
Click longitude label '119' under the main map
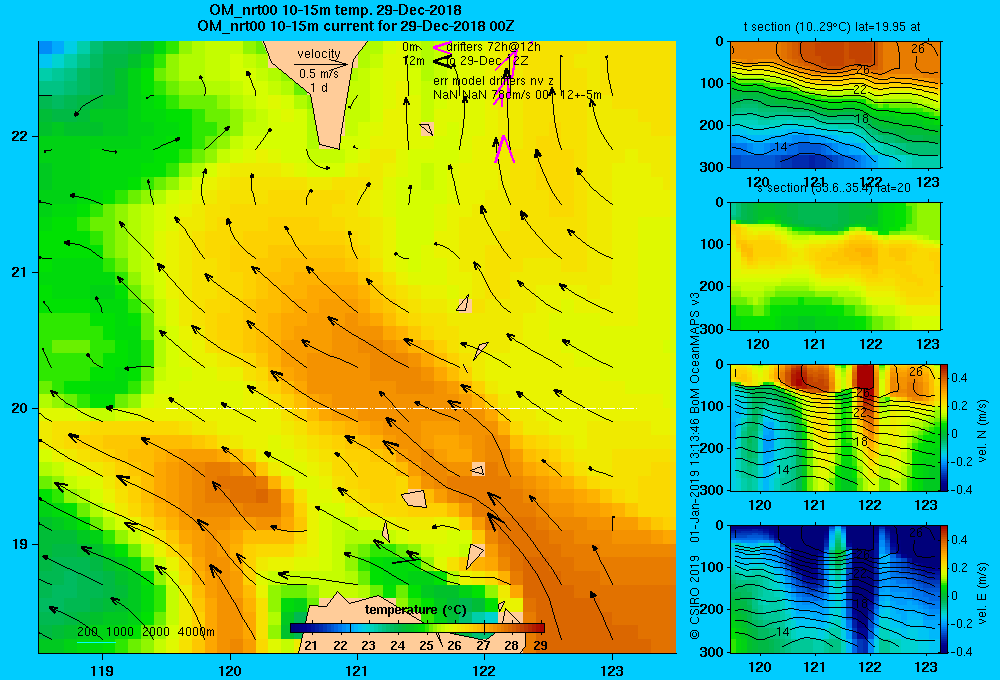click(102, 670)
